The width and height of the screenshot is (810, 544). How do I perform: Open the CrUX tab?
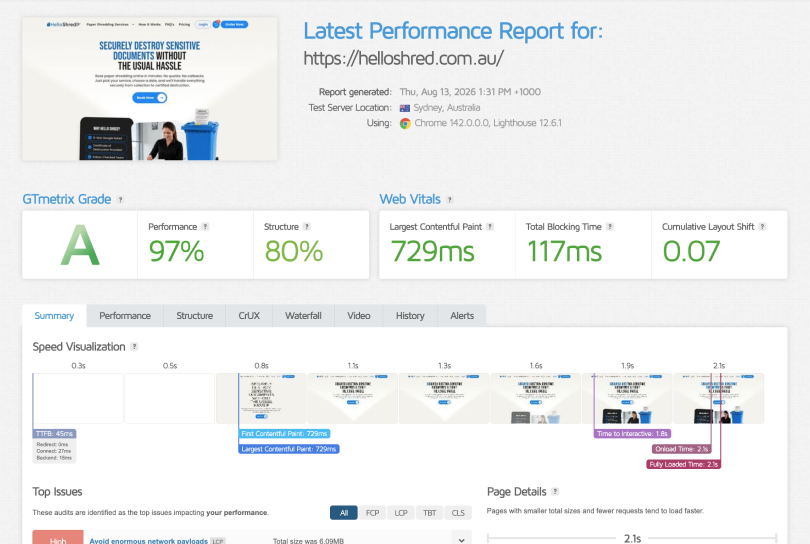pyautogui.click(x=249, y=316)
